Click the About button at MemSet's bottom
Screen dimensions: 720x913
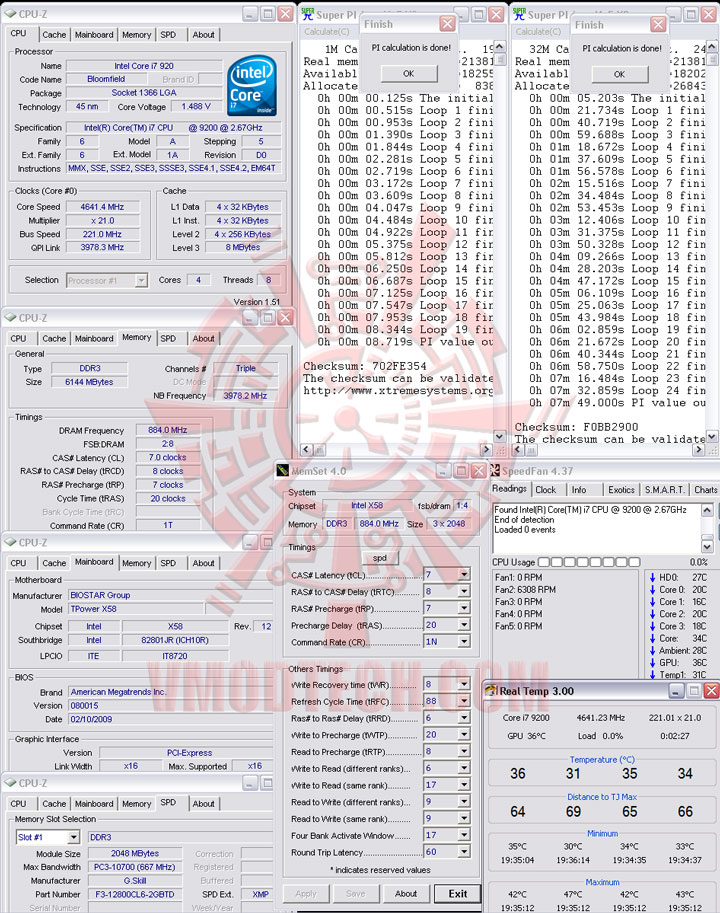coord(406,894)
